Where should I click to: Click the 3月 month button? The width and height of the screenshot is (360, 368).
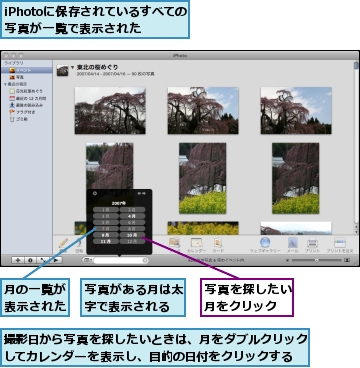[x=106, y=216]
